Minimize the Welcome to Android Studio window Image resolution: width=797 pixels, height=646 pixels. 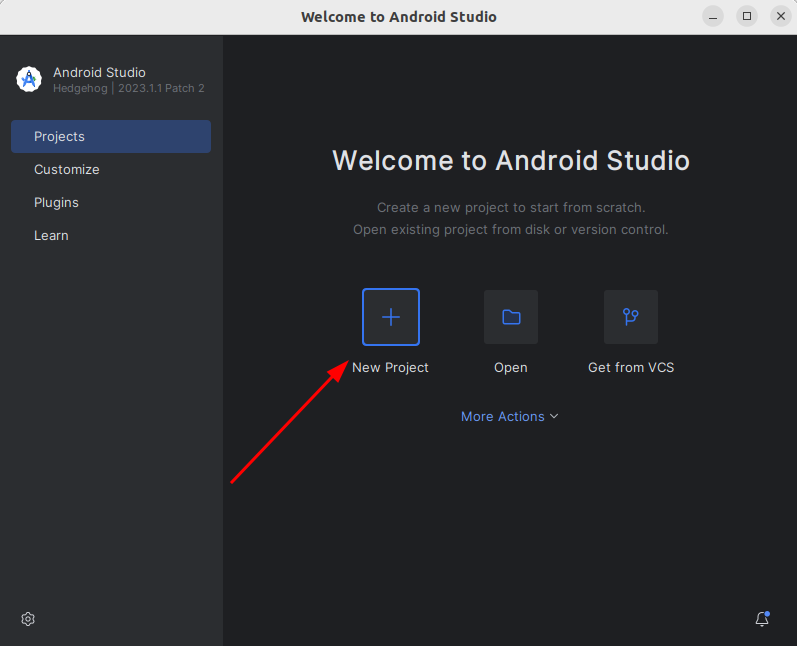click(x=713, y=17)
